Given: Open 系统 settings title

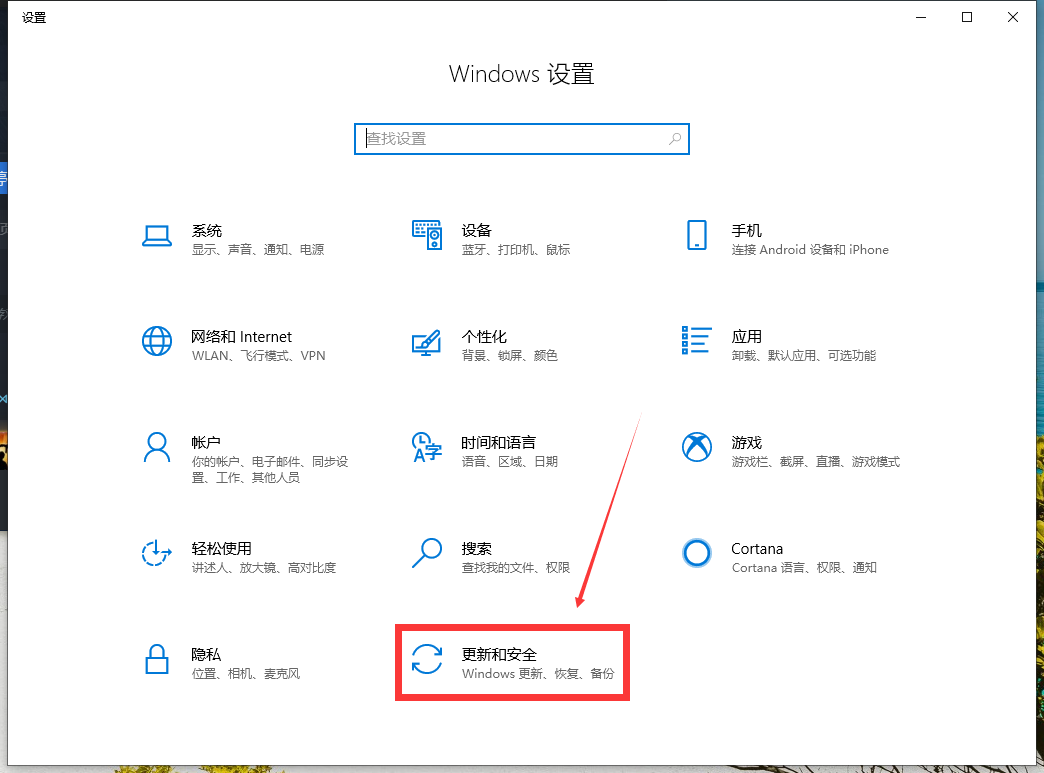Looking at the screenshot, I should (x=206, y=230).
